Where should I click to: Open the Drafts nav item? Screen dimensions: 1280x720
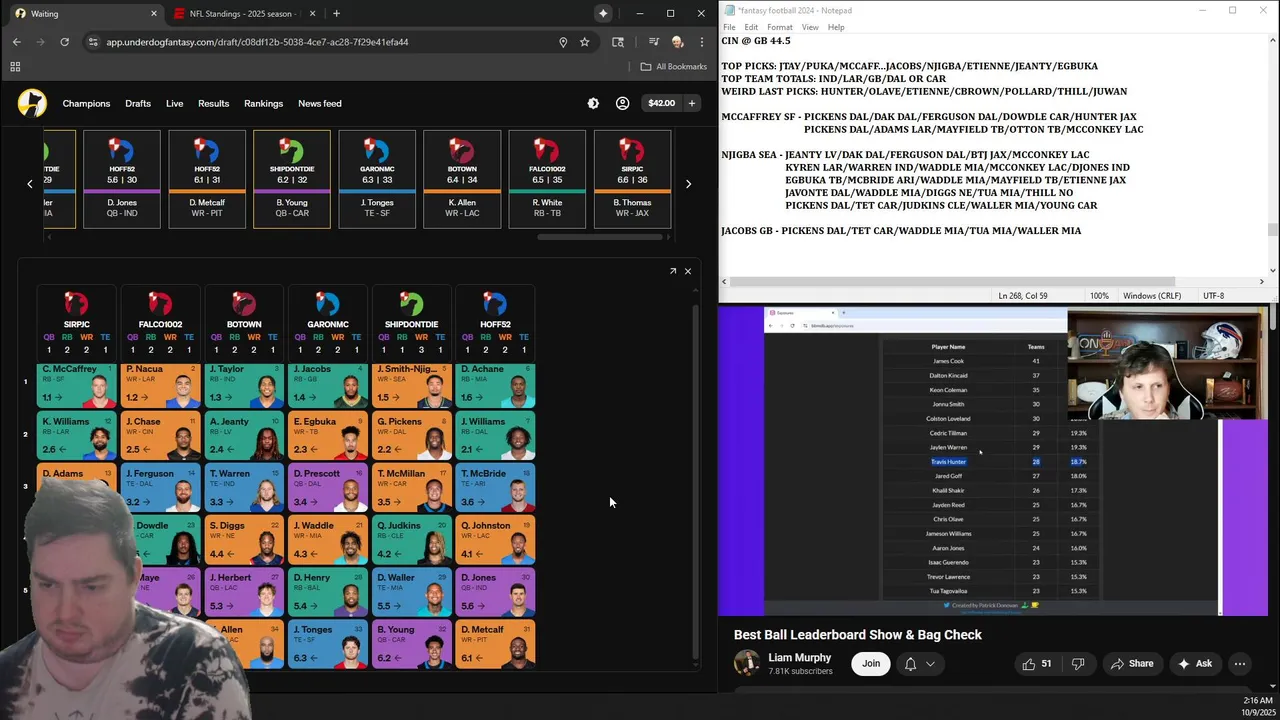(138, 103)
